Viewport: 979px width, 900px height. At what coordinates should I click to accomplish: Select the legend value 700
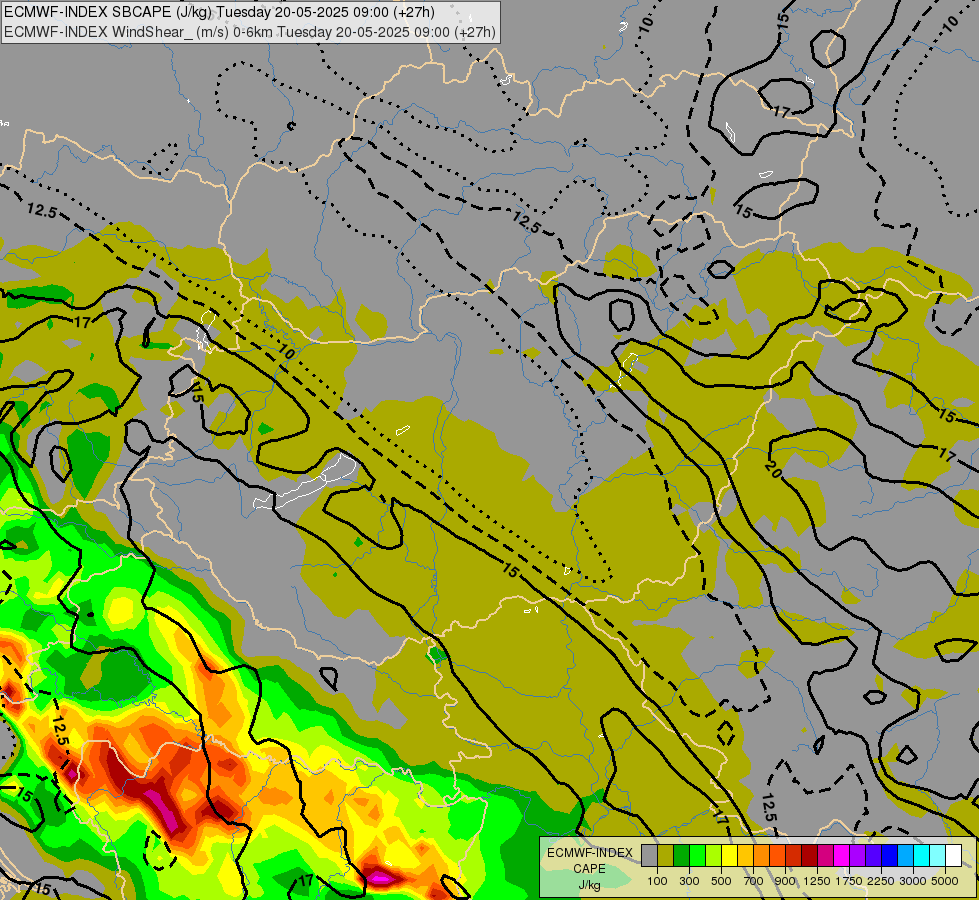(754, 881)
